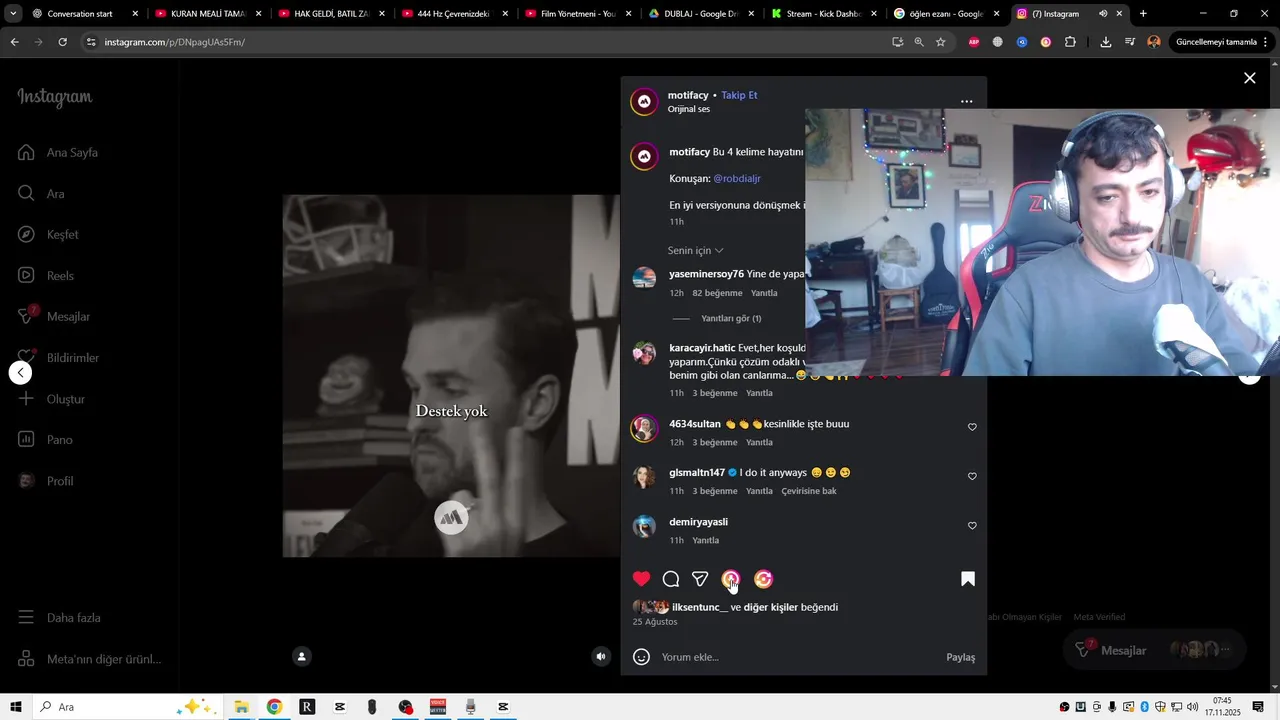Image resolution: width=1280 pixels, height=720 pixels.
Task: Open Voicemeeter from the taskbar
Action: pos(437,707)
